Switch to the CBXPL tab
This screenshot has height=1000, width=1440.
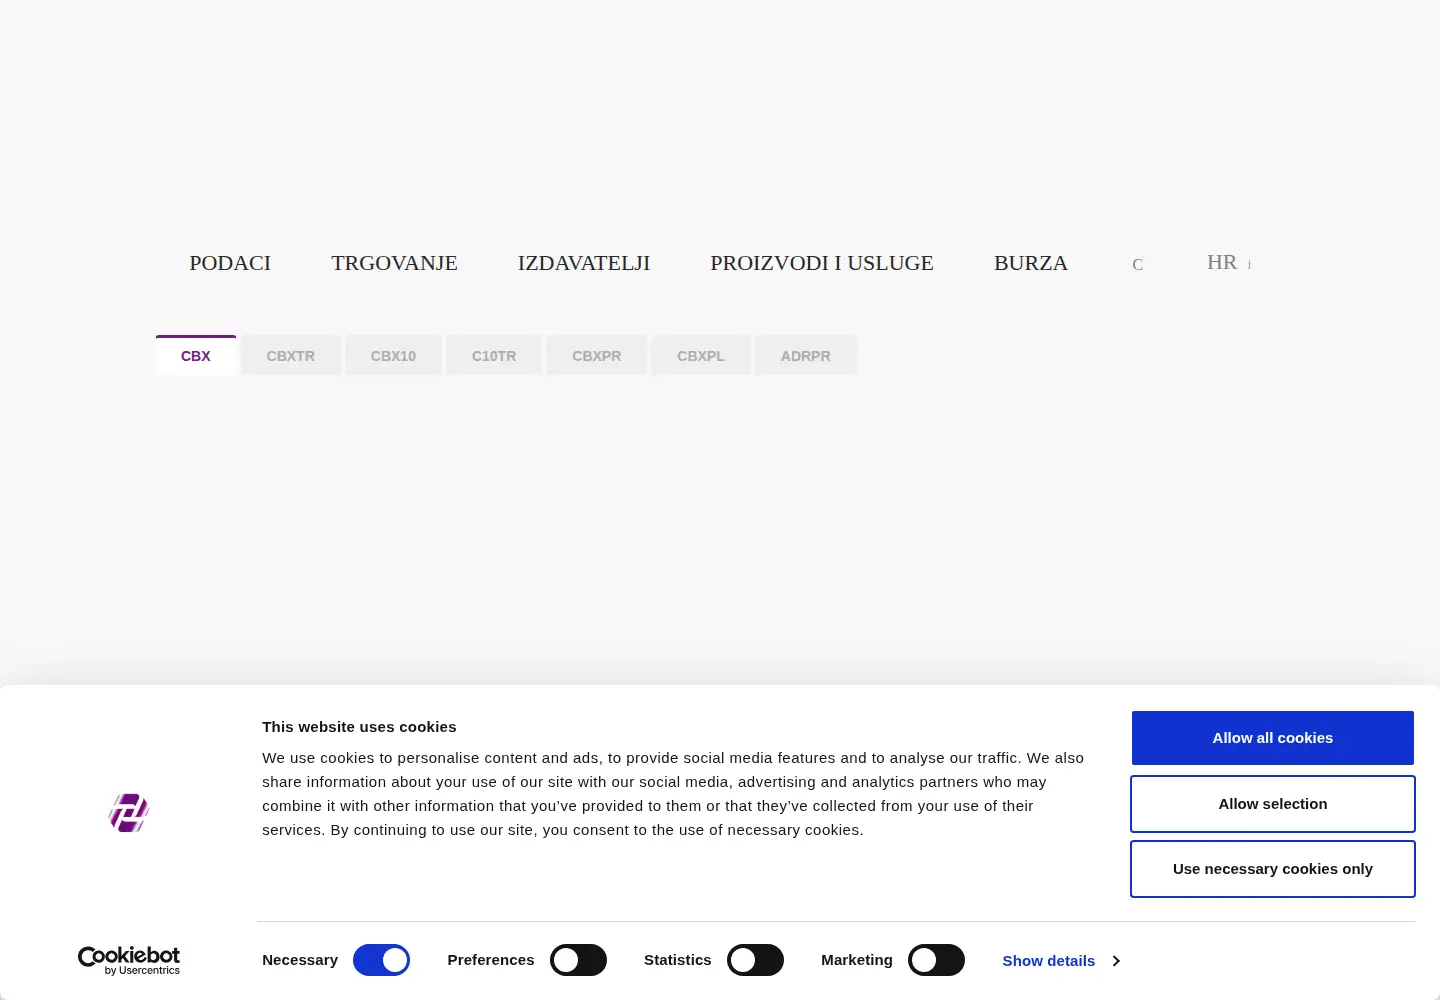coord(701,355)
